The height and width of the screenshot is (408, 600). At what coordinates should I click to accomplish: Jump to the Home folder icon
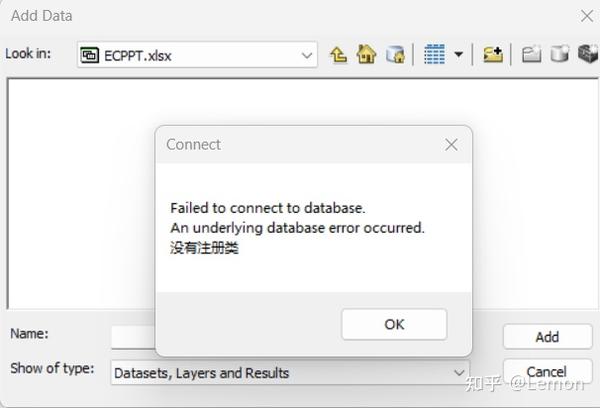[x=366, y=54]
